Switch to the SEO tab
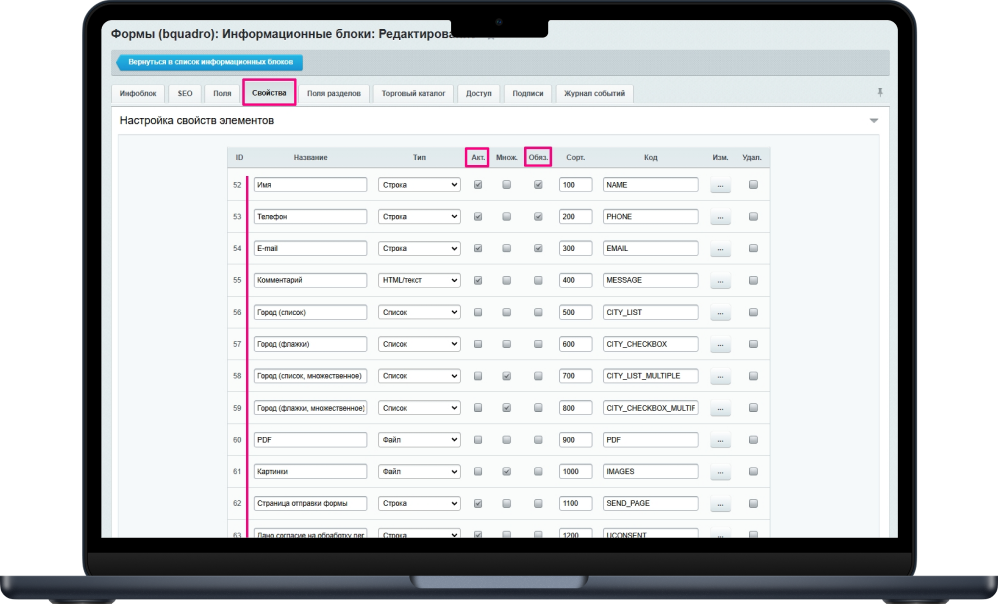This screenshot has width=998, height=604. 185,94
